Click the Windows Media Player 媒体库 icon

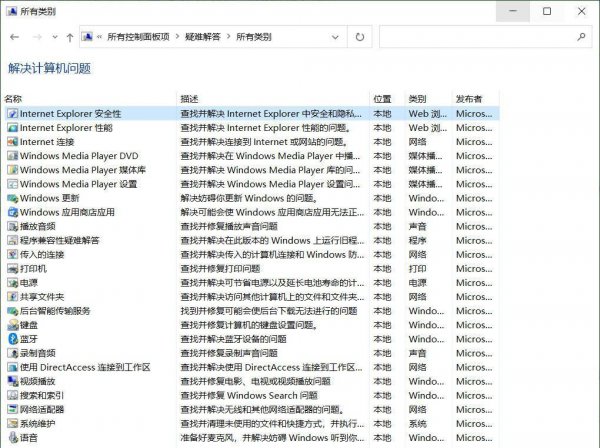tap(13, 170)
